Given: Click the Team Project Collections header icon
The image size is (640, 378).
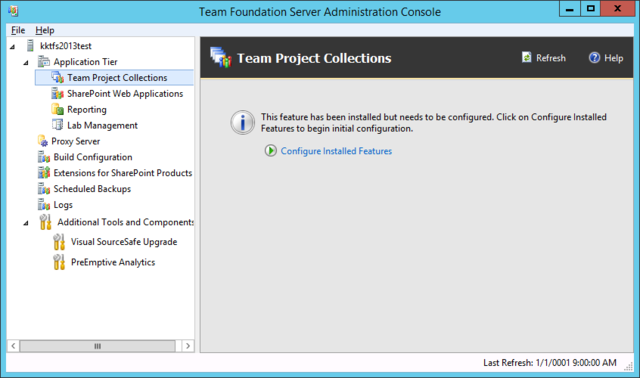Looking at the screenshot, I should point(220,57).
